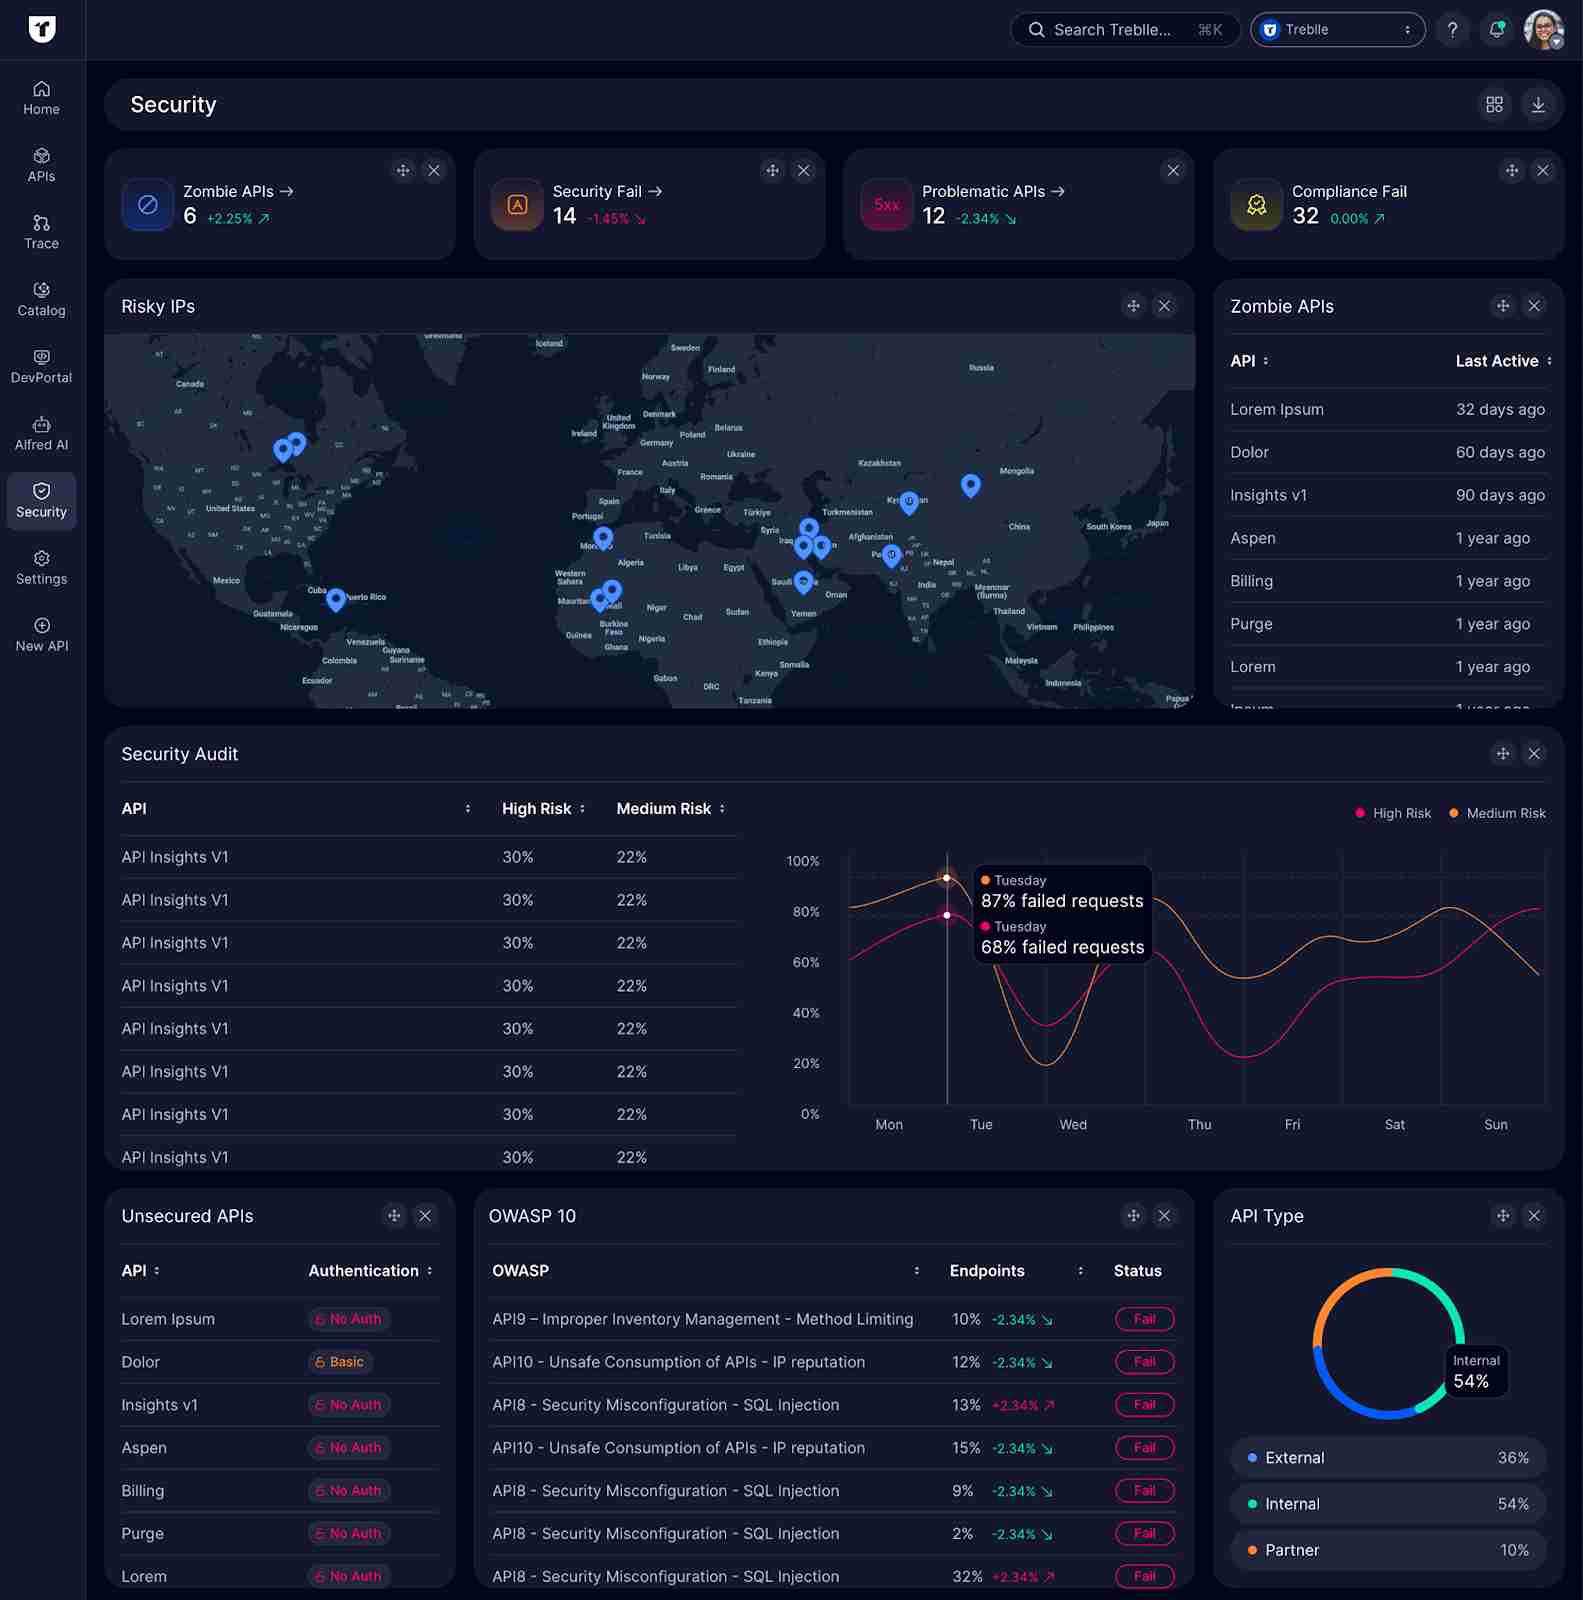1583x1600 pixels.
Task: Click the Treblle logo in top-left
Action: (42, 29)
